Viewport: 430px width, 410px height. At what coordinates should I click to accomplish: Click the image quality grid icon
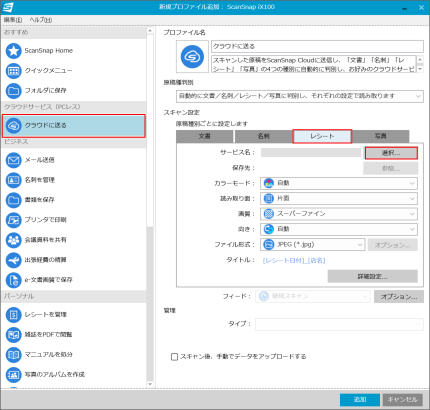[x=268, y=214]
